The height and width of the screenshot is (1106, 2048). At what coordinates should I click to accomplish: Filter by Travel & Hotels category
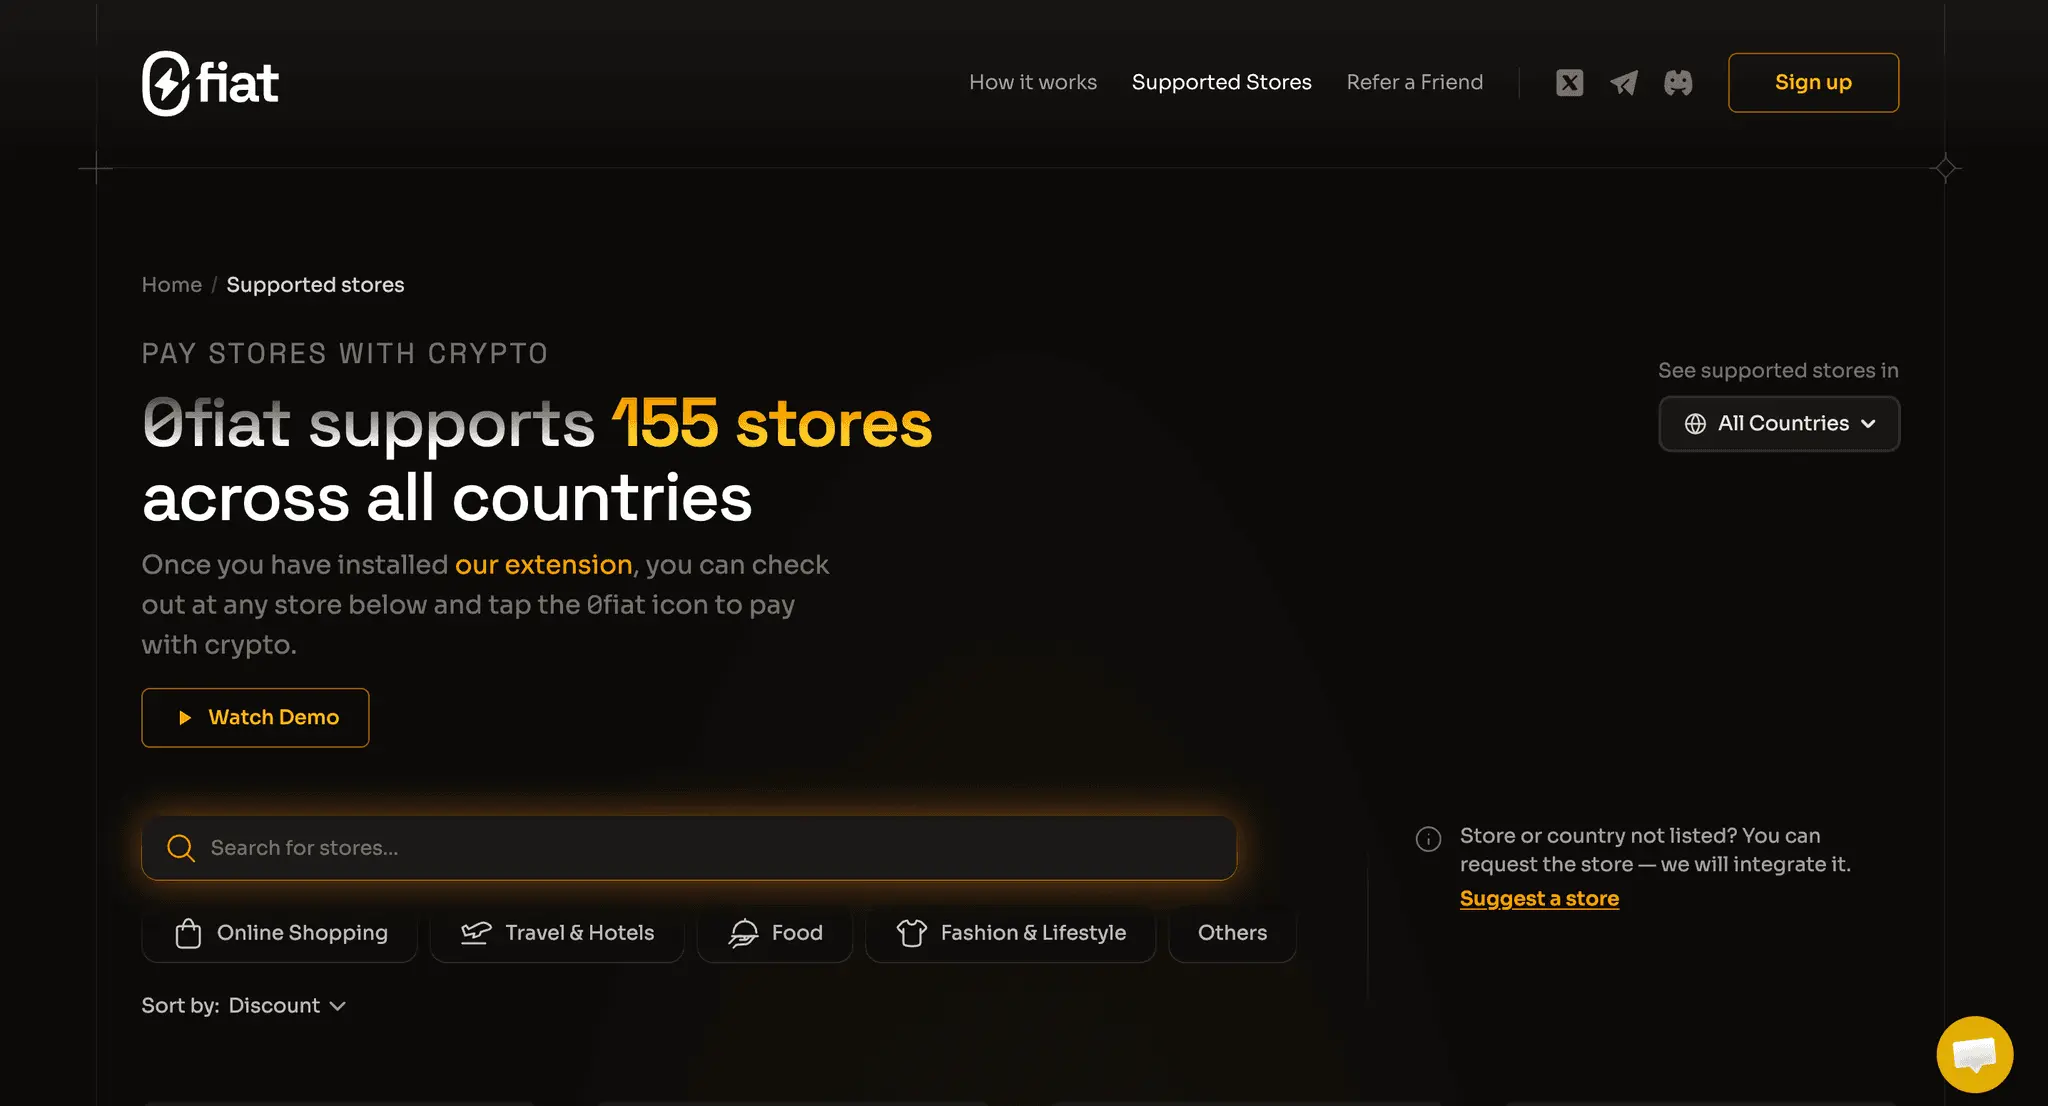pyautogui.click(x=557, y=933)
